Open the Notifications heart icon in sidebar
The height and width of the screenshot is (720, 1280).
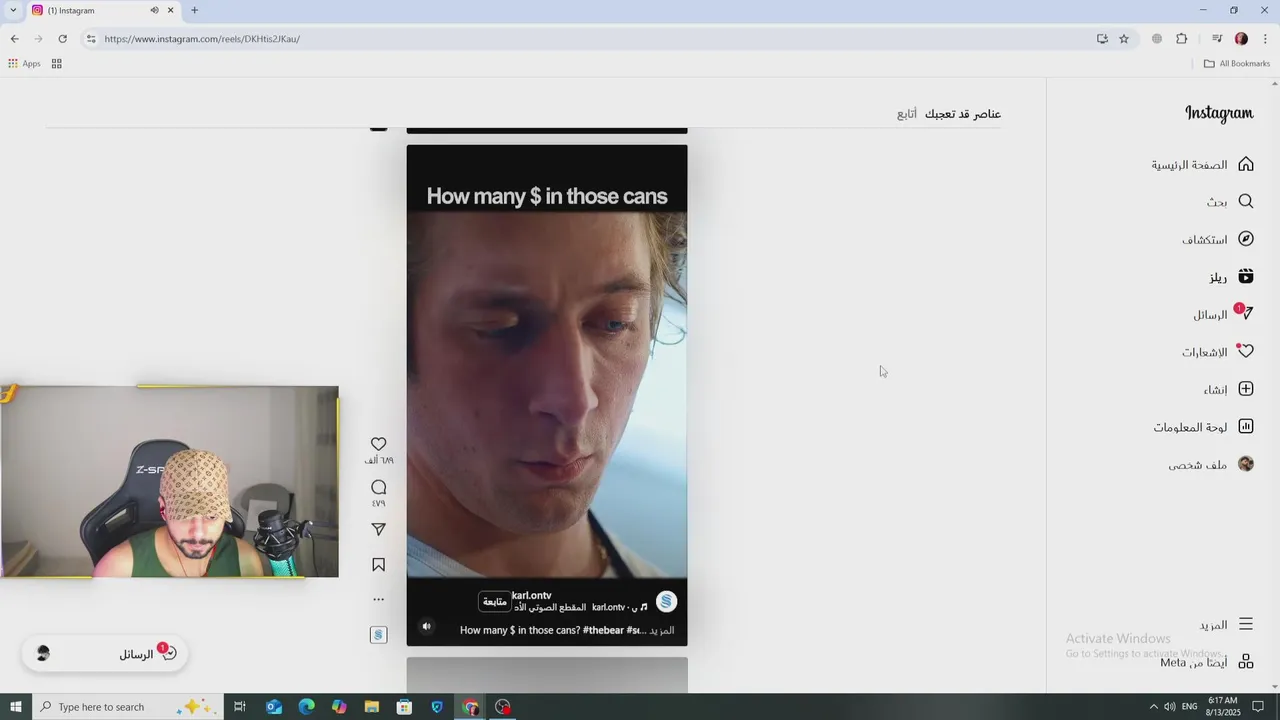pyautogui.click(x=1246, y=352)
